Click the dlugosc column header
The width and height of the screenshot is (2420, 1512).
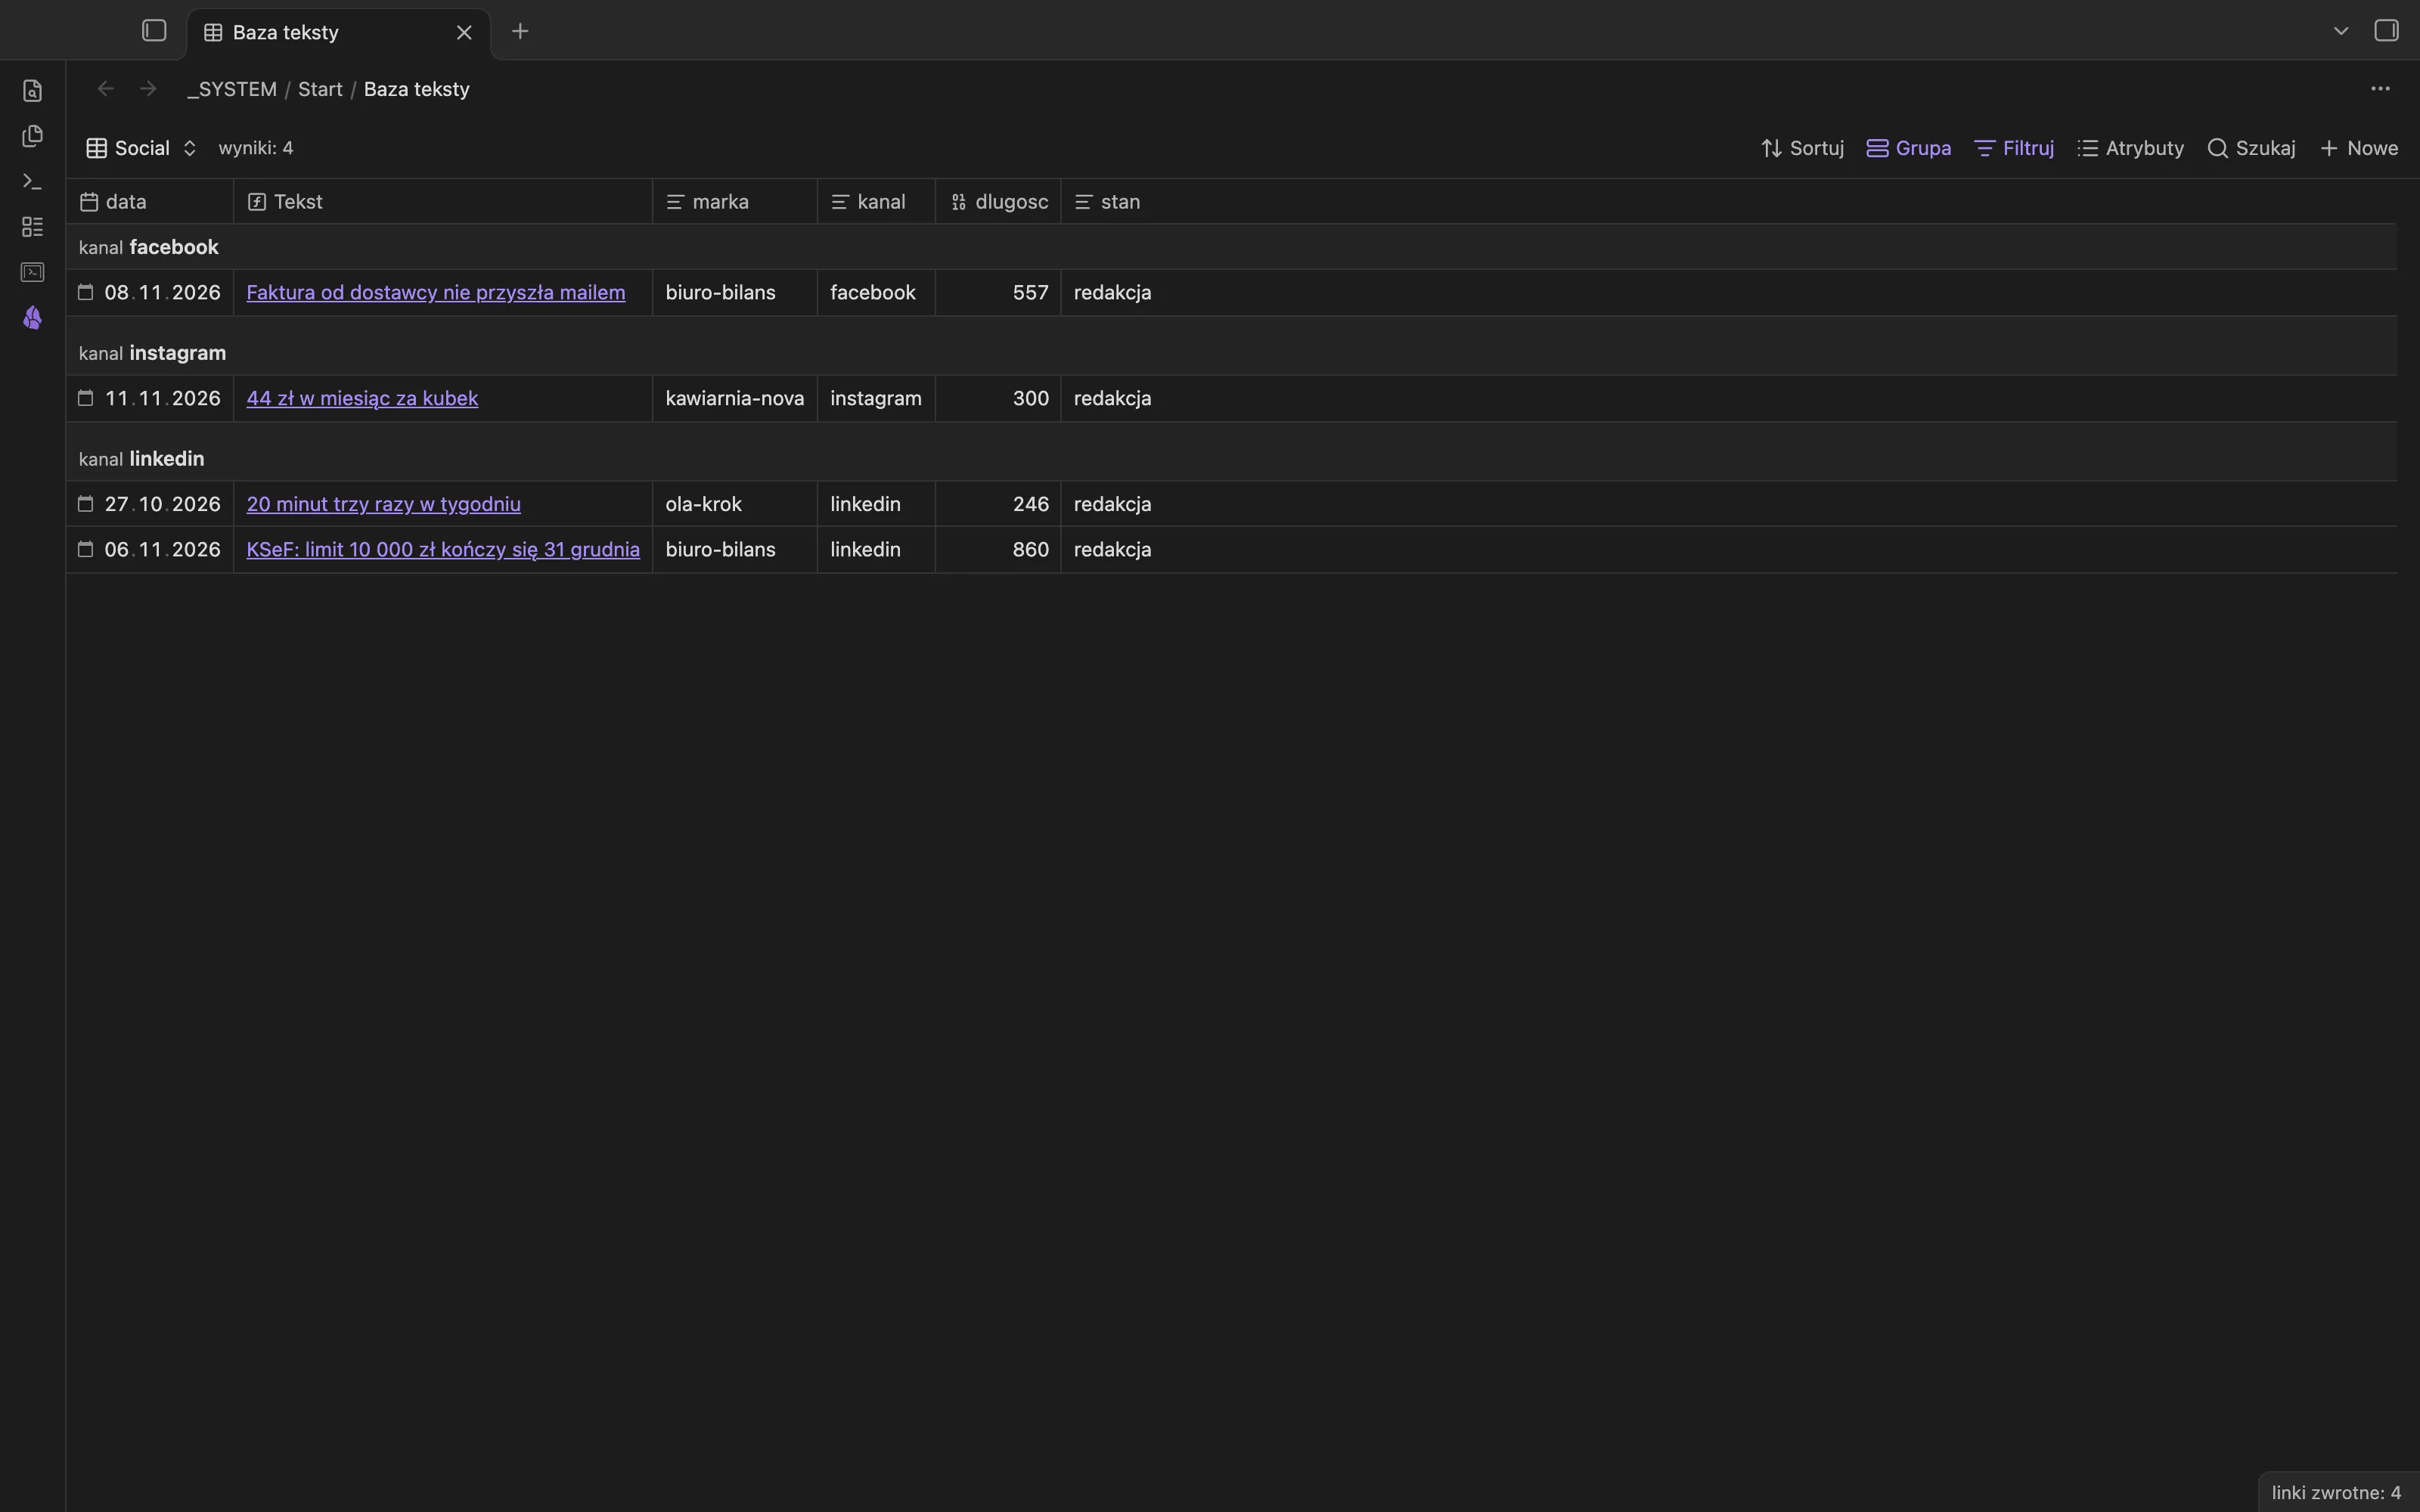pos(998,202)
